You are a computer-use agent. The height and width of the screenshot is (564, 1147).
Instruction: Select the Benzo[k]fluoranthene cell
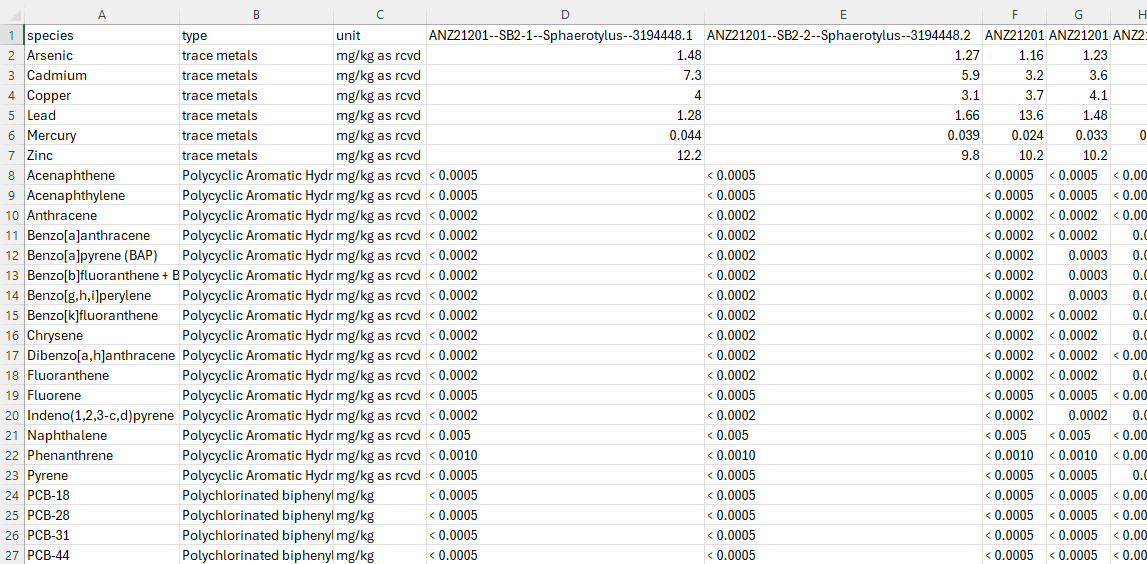[102, 315]
